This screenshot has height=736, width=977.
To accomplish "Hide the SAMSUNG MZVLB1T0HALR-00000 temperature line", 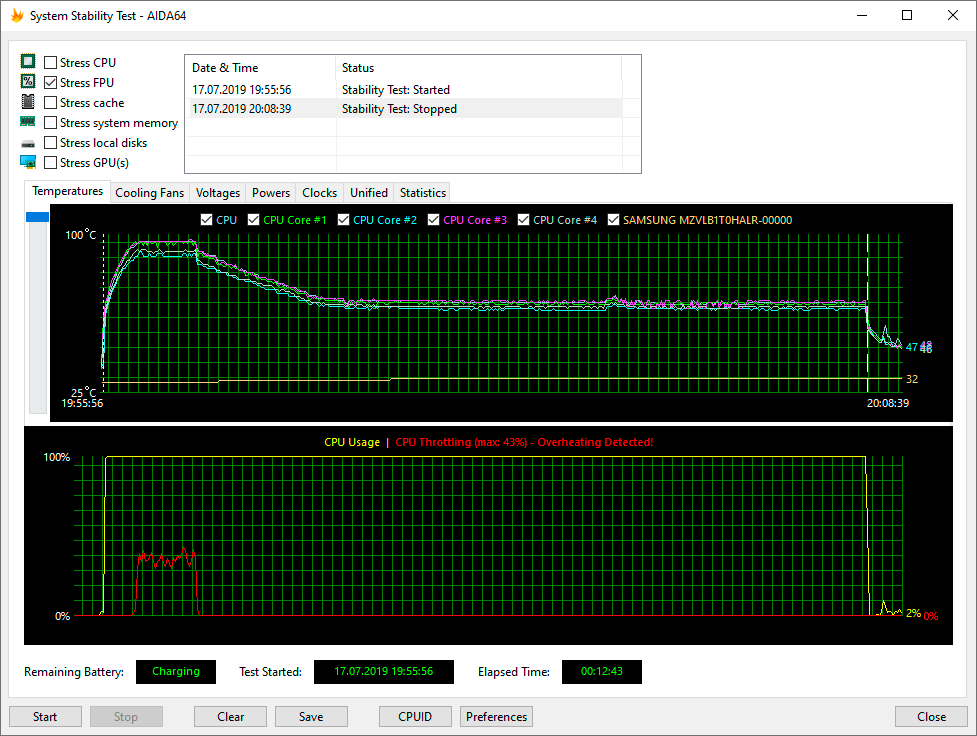I will coord(614,220).
